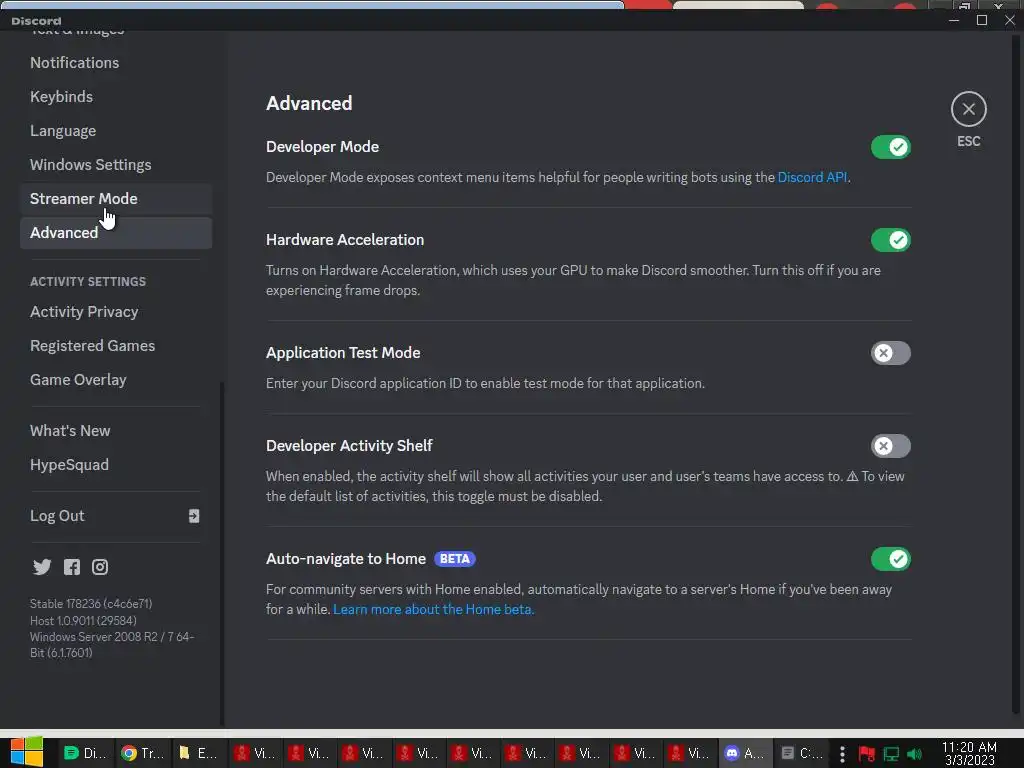Viewport: 1024px width, 768px height.
Task: Switch to Chrome in the taskbar
Action: [143, 753]
